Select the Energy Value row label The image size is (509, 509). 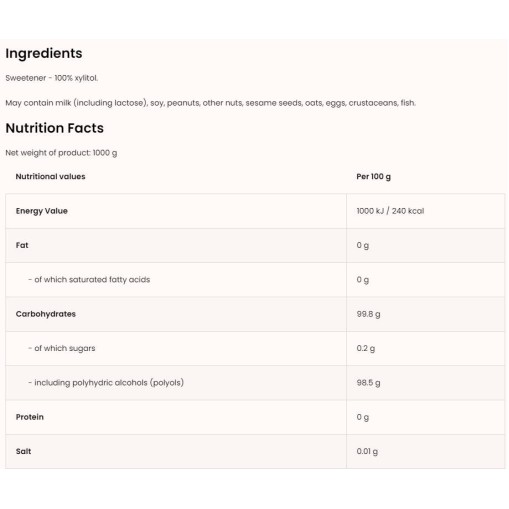42,211
